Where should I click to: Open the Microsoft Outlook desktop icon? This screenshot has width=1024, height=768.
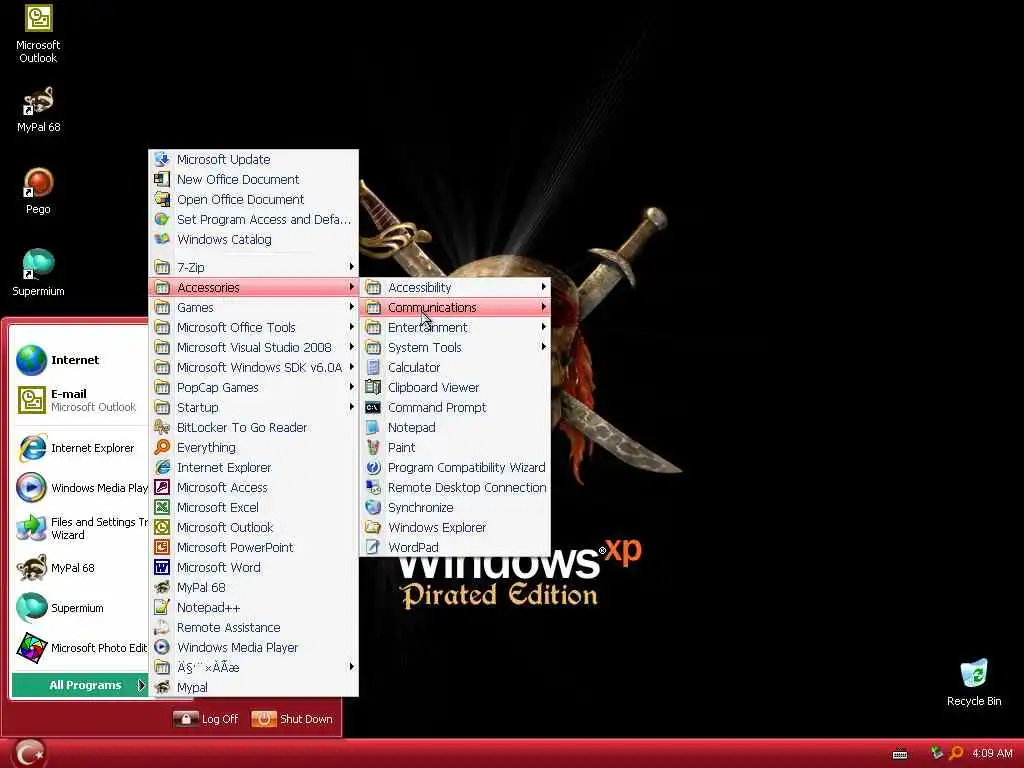[x=38, y=34]
